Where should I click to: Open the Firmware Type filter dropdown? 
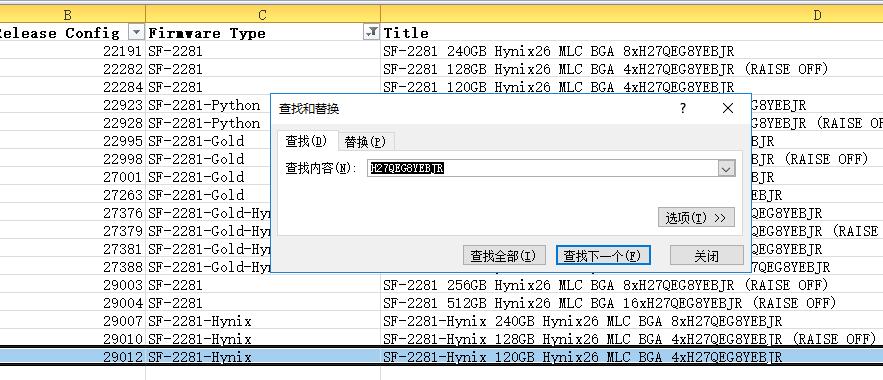pos(371,33)
